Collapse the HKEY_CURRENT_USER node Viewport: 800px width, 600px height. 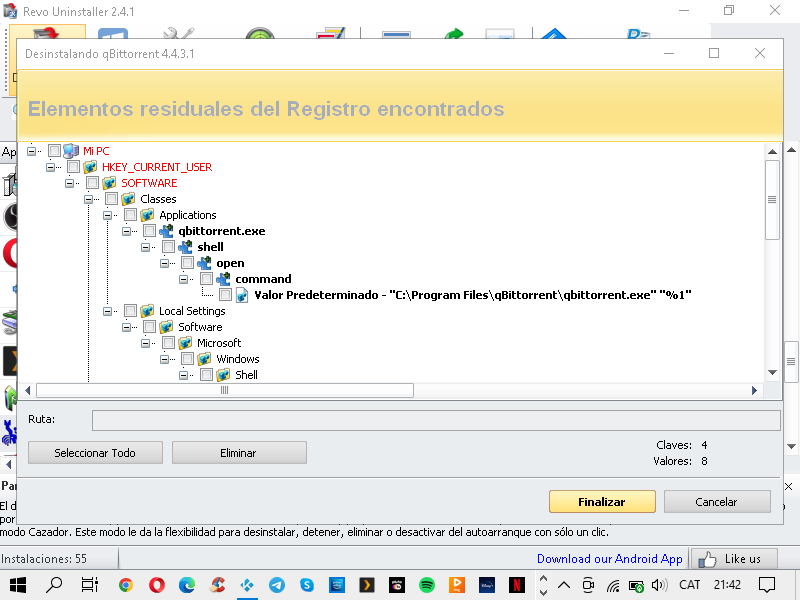pos(51,167)
